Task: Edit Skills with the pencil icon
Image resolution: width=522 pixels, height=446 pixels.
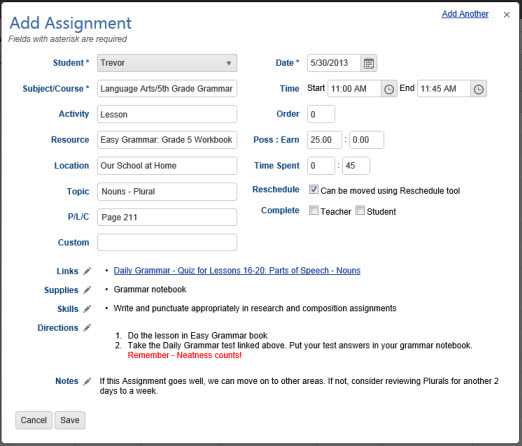Action: click(87, 309)
